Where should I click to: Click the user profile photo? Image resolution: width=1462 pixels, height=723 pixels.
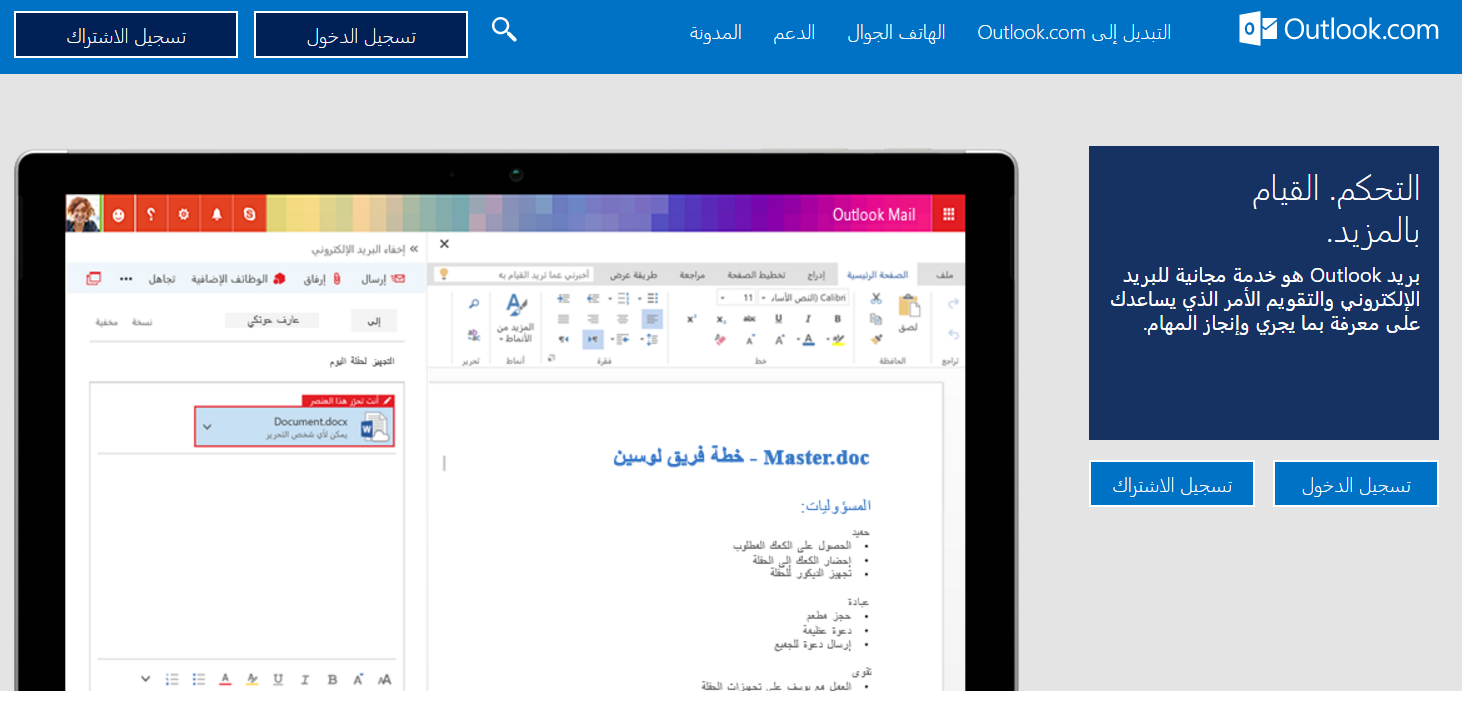(x=83, y=214)
